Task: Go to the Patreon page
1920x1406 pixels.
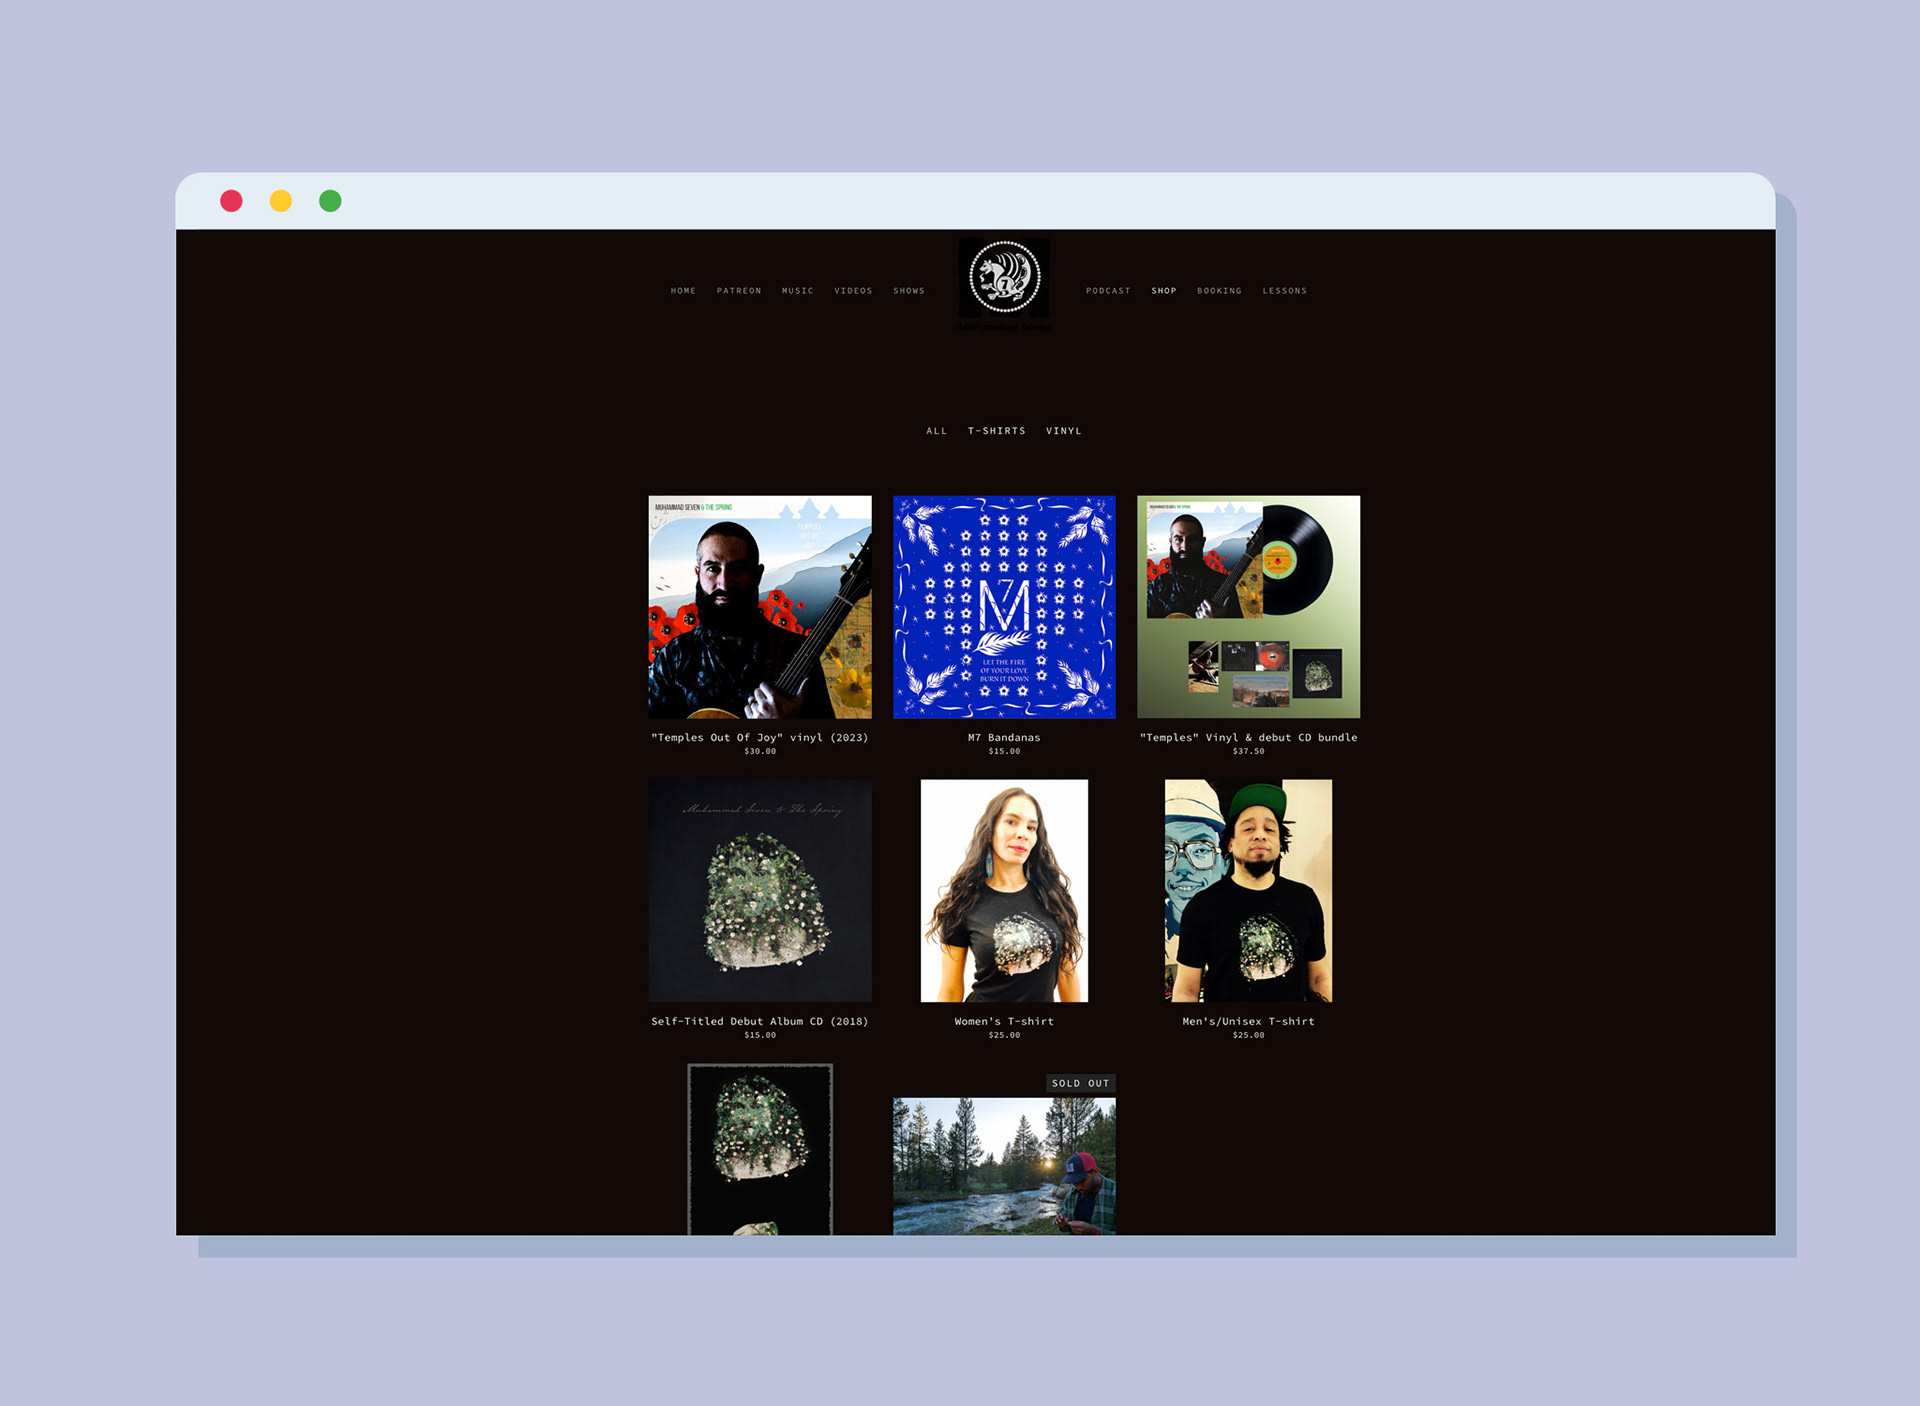Action: coord(739,291)
